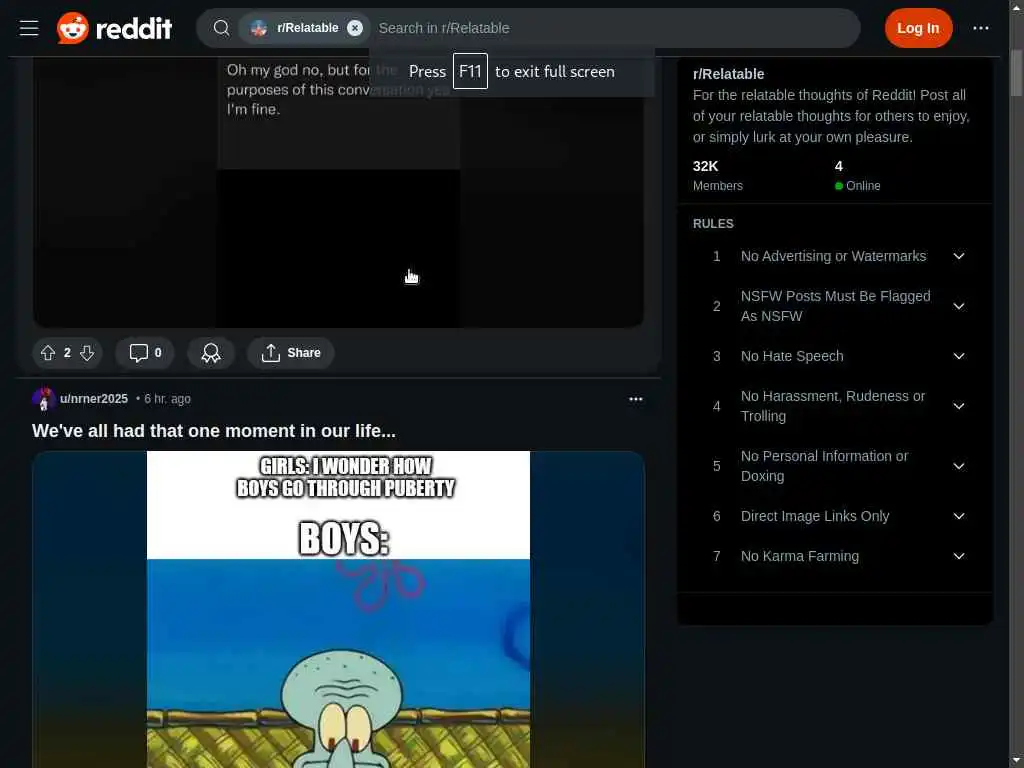This screenshot has width=1024, height=768.
Task: Open the top-right three-dot options menu
Action: click(980, 28)
